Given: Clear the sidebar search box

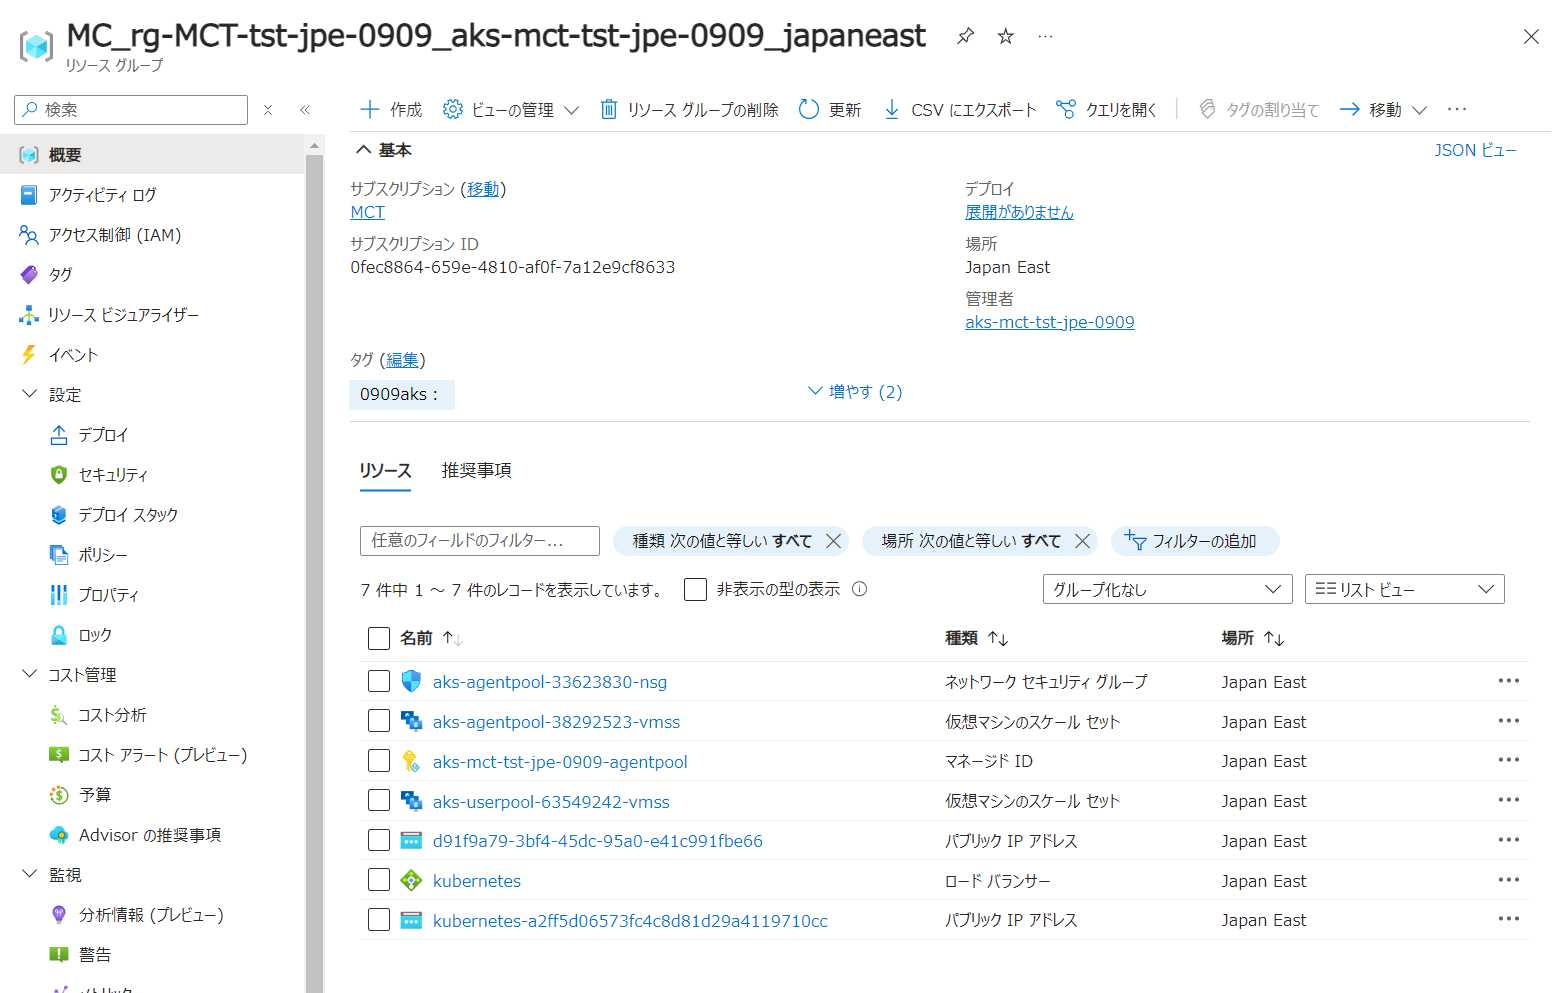Looking at the screenshot, I should click(x=268, y=110).
